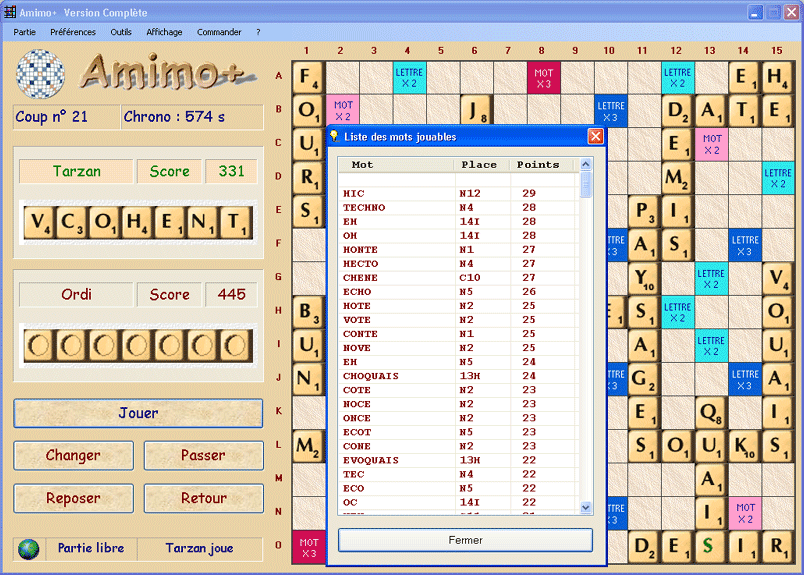This screenshot has width=804, height=575.
Task: Click Fermer in the word list dialog
Action: [x=466, y=540]
